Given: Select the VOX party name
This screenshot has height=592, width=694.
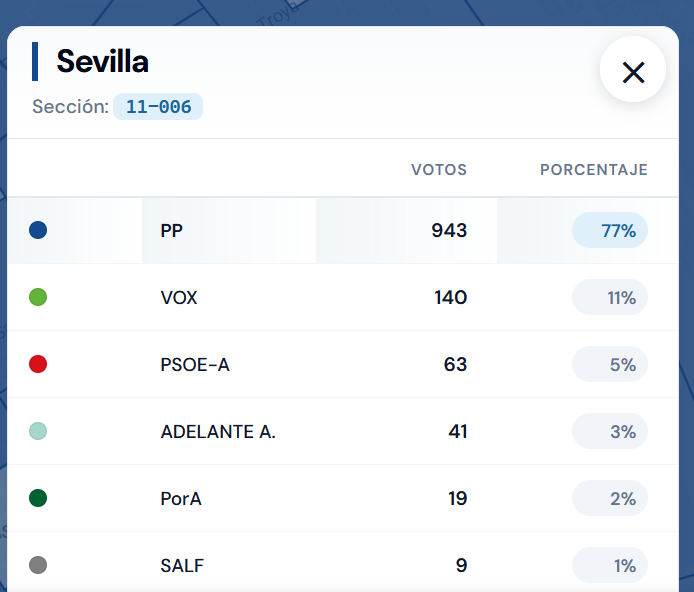Looking at the screenshot, I should click(x=179, y=297).
